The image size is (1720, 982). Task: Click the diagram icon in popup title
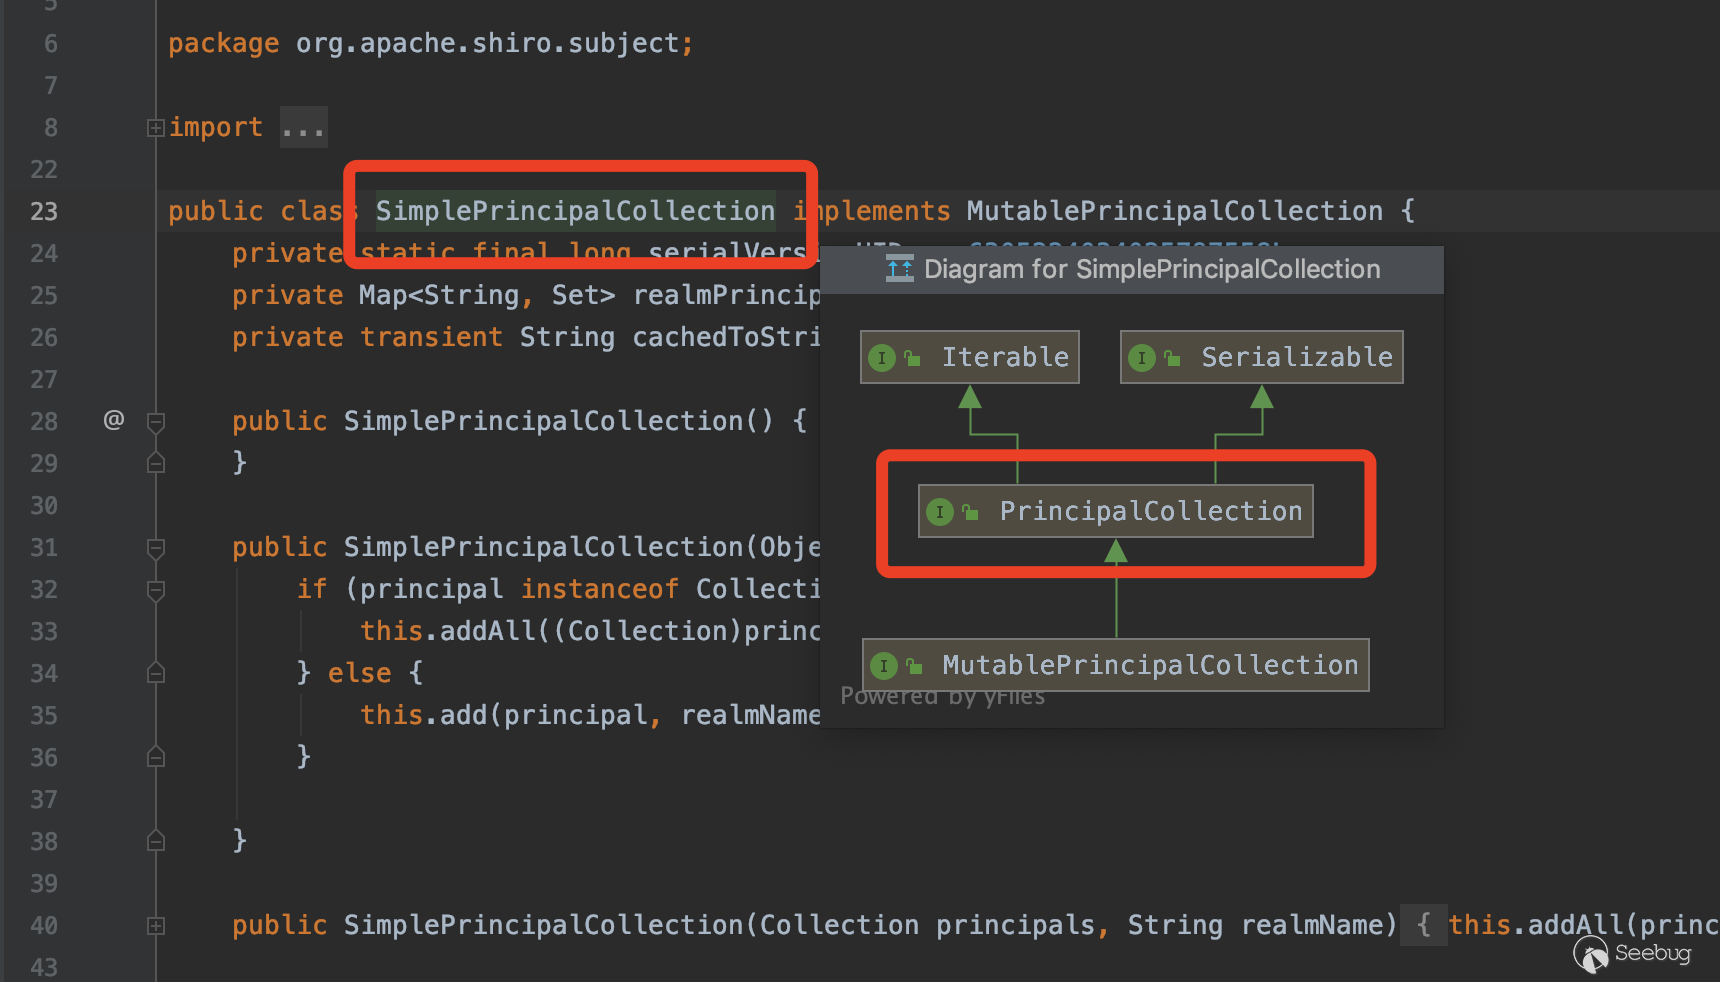pyautogui.click(x=899, y=269)
